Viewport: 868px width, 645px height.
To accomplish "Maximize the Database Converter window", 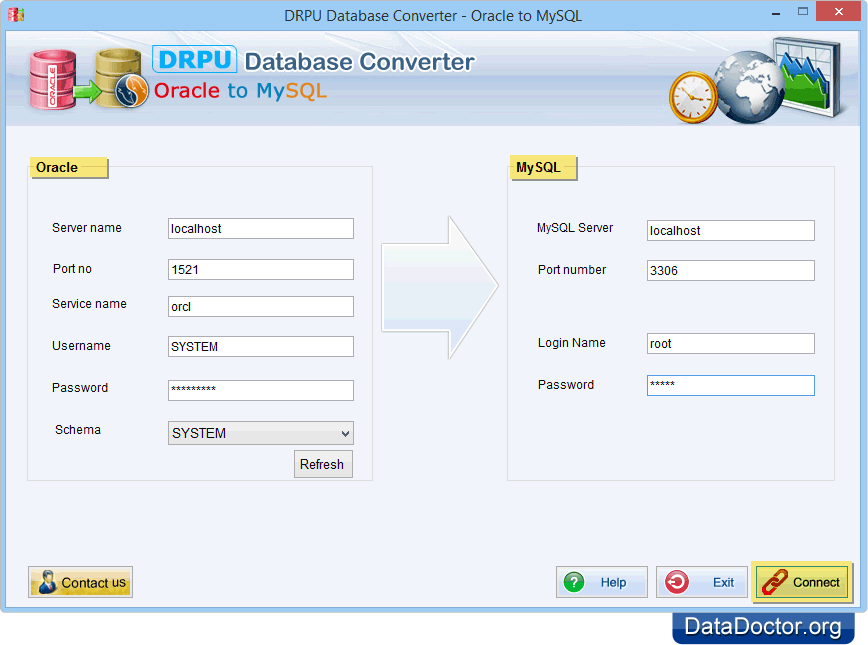I will coord(803,12).
